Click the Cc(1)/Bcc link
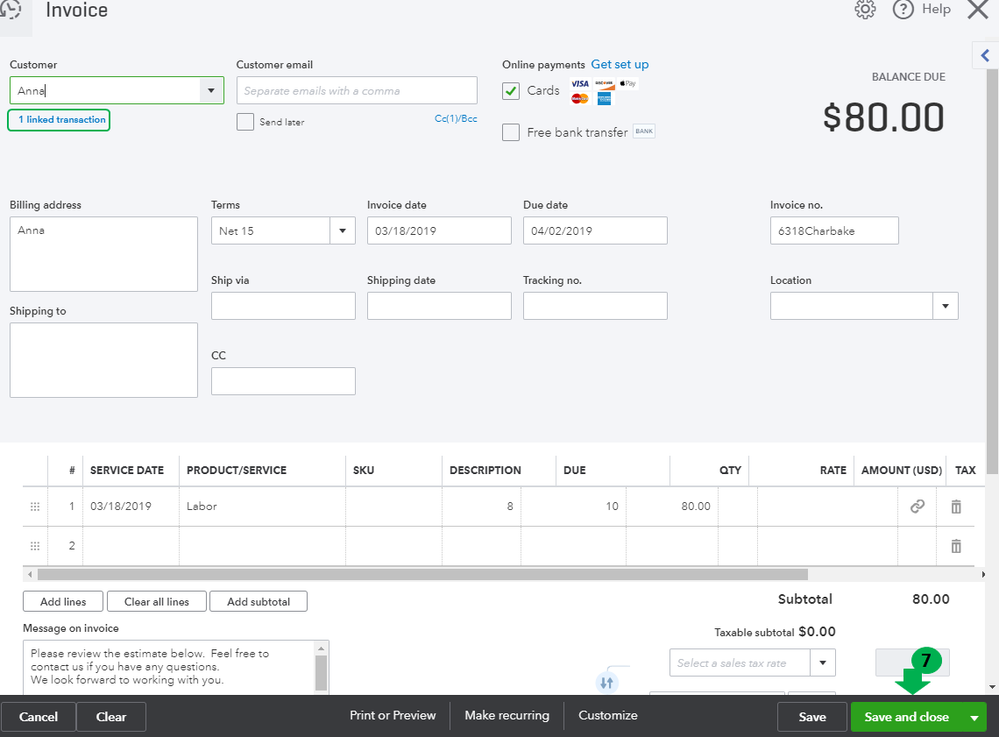 tap(456, 118)
